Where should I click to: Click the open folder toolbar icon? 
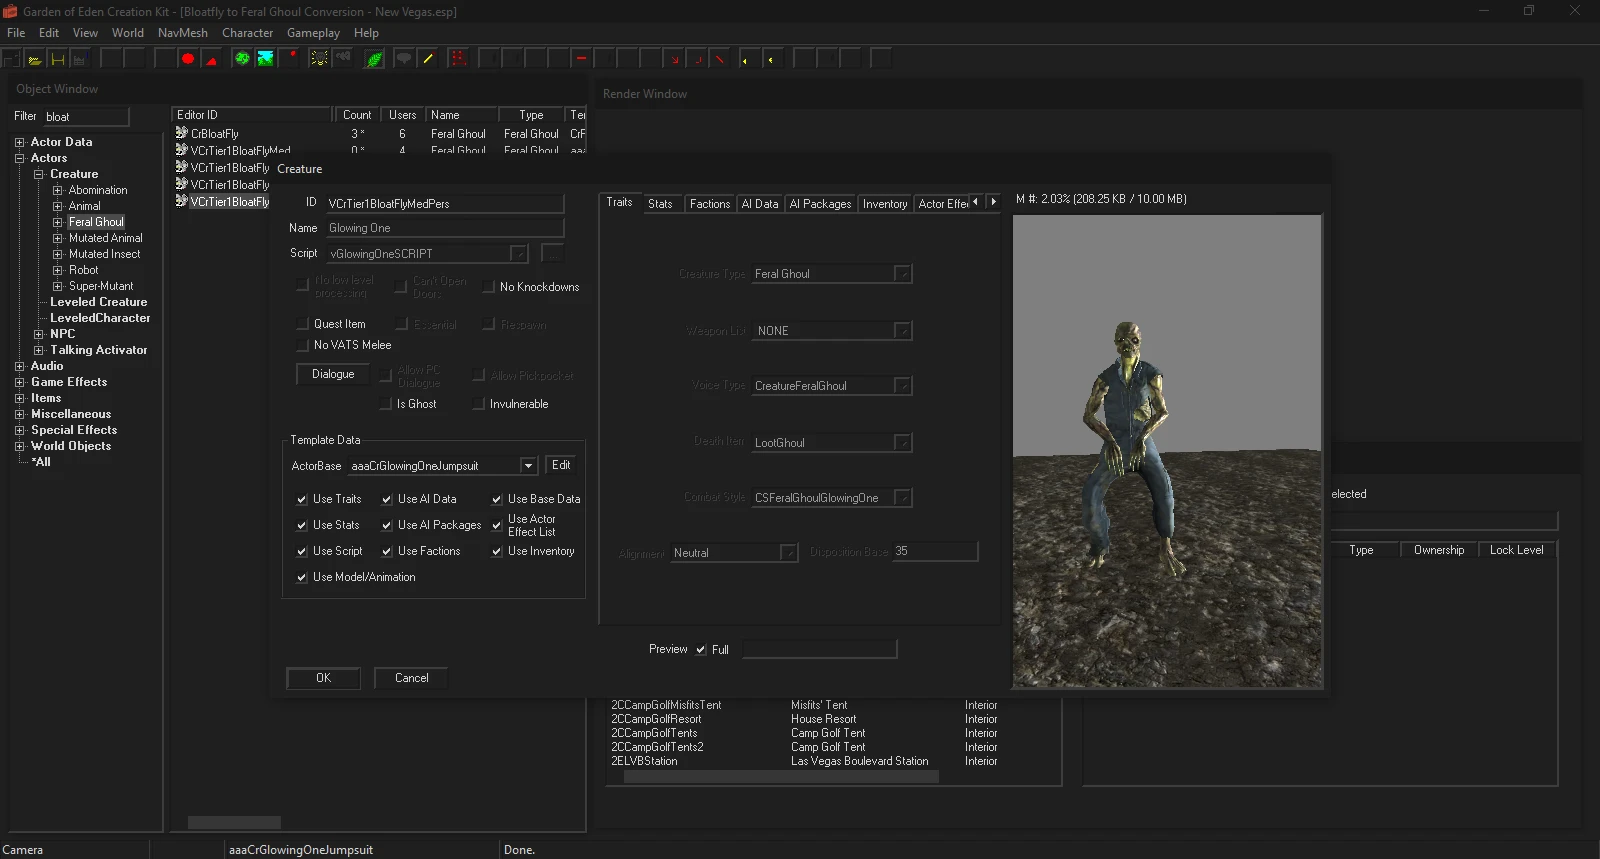click(x=34, y=59)
